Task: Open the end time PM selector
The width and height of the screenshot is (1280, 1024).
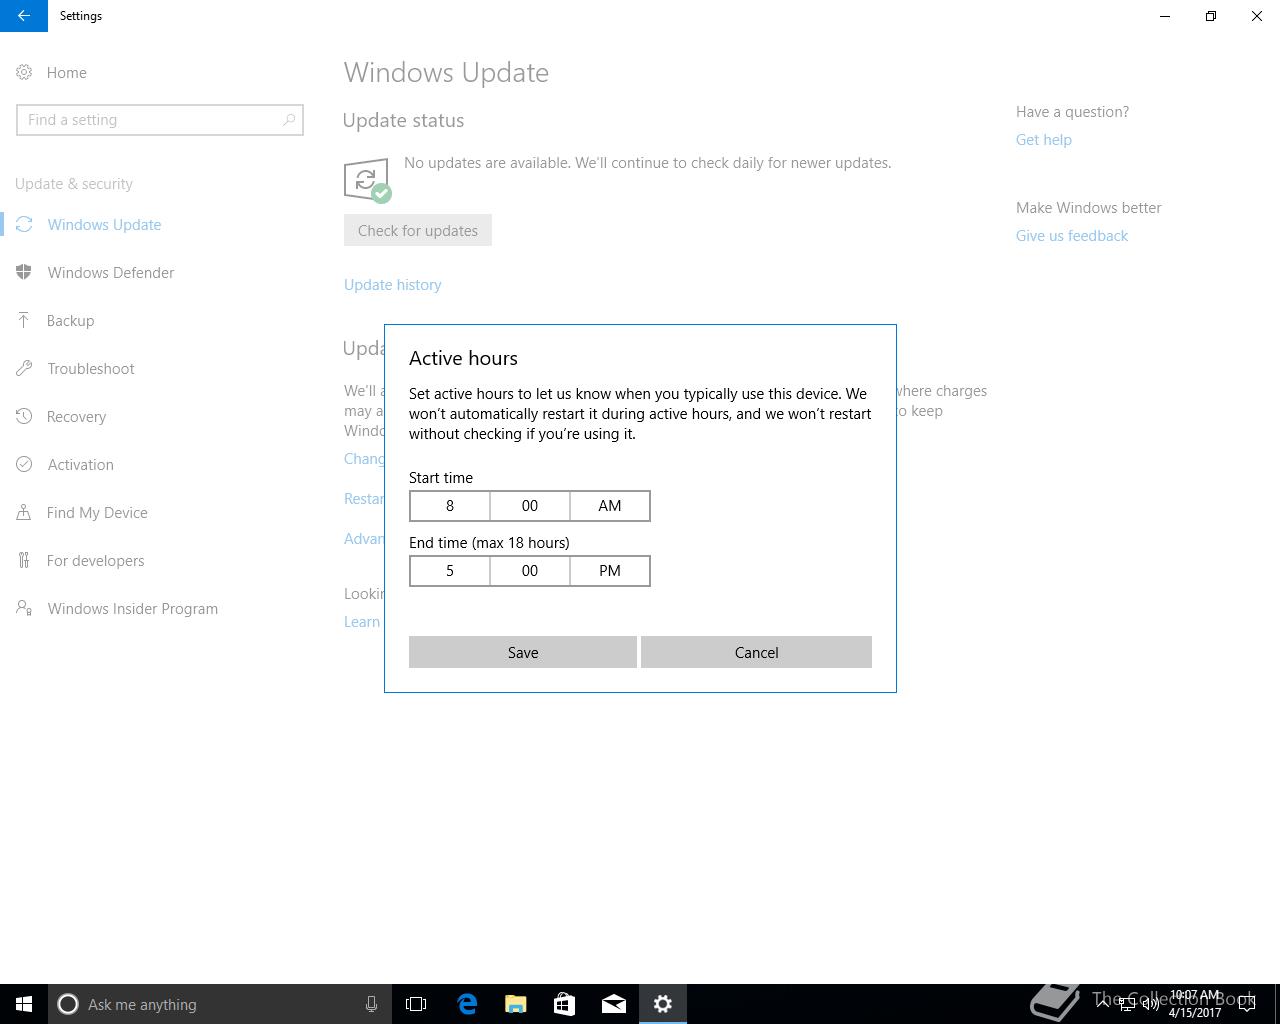Action: coord(610,571)
